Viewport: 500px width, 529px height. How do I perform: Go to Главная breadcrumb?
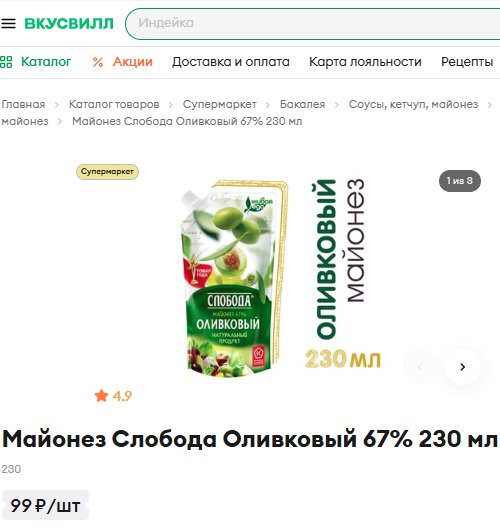click(x=23, y=104)
